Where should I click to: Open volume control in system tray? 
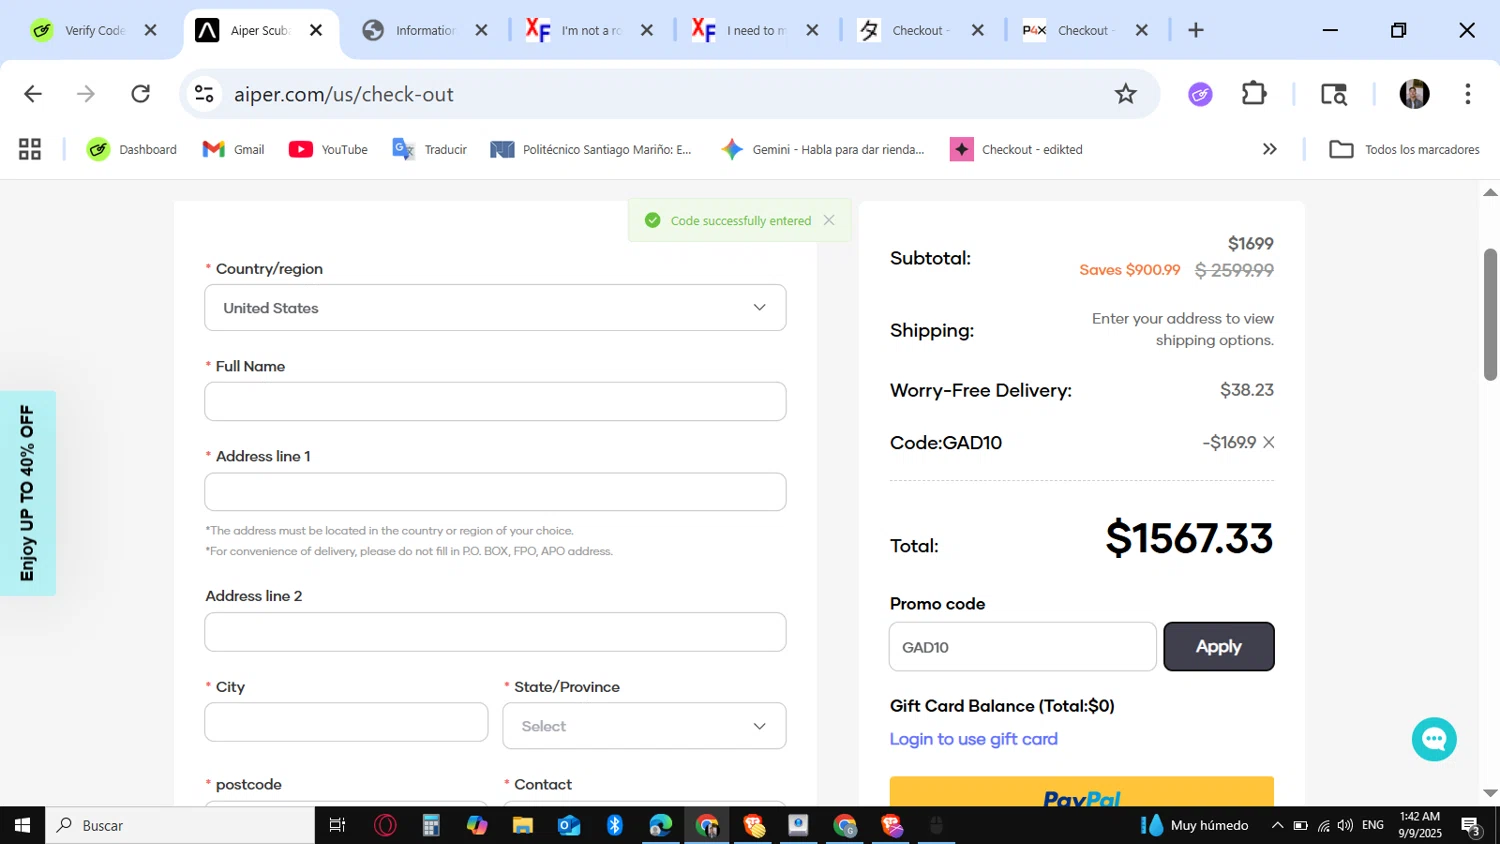point(1345,825)
